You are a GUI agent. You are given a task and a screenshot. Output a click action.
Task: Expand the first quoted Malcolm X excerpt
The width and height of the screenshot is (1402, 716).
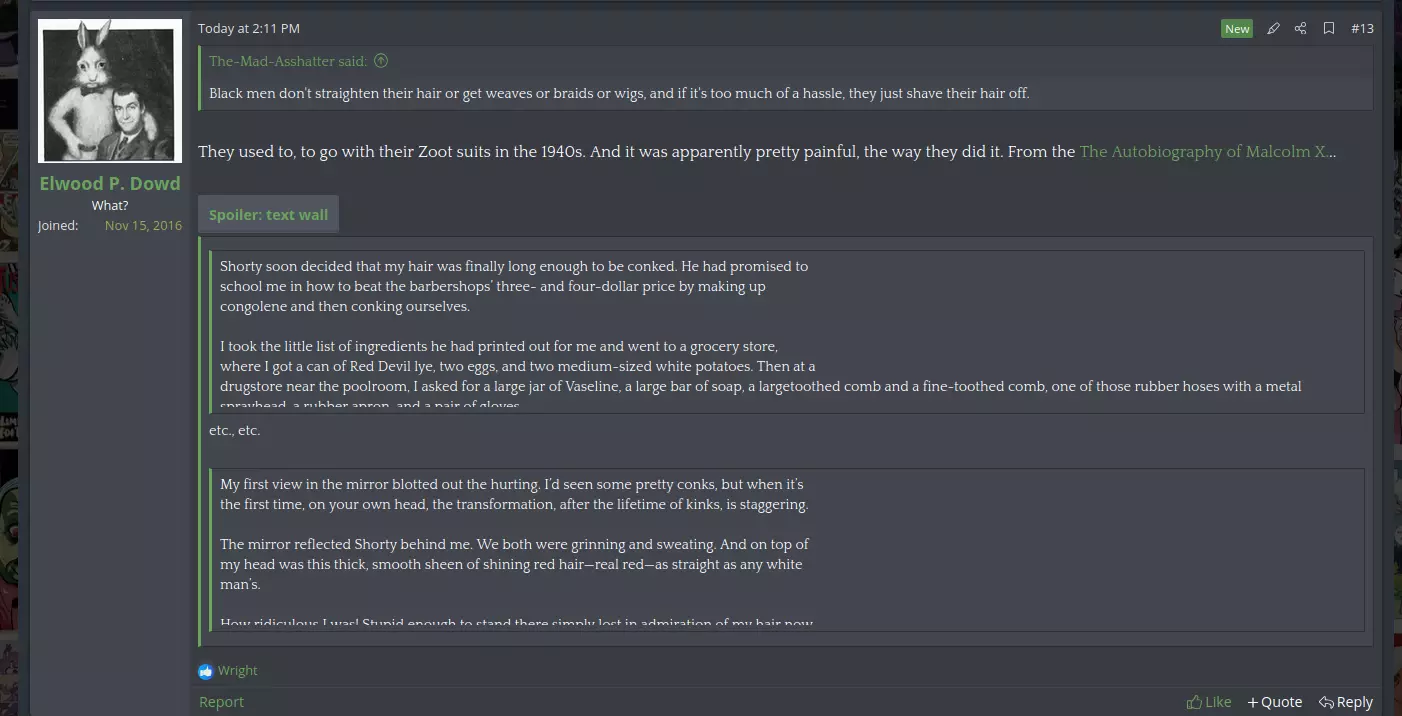pos(786,332)
